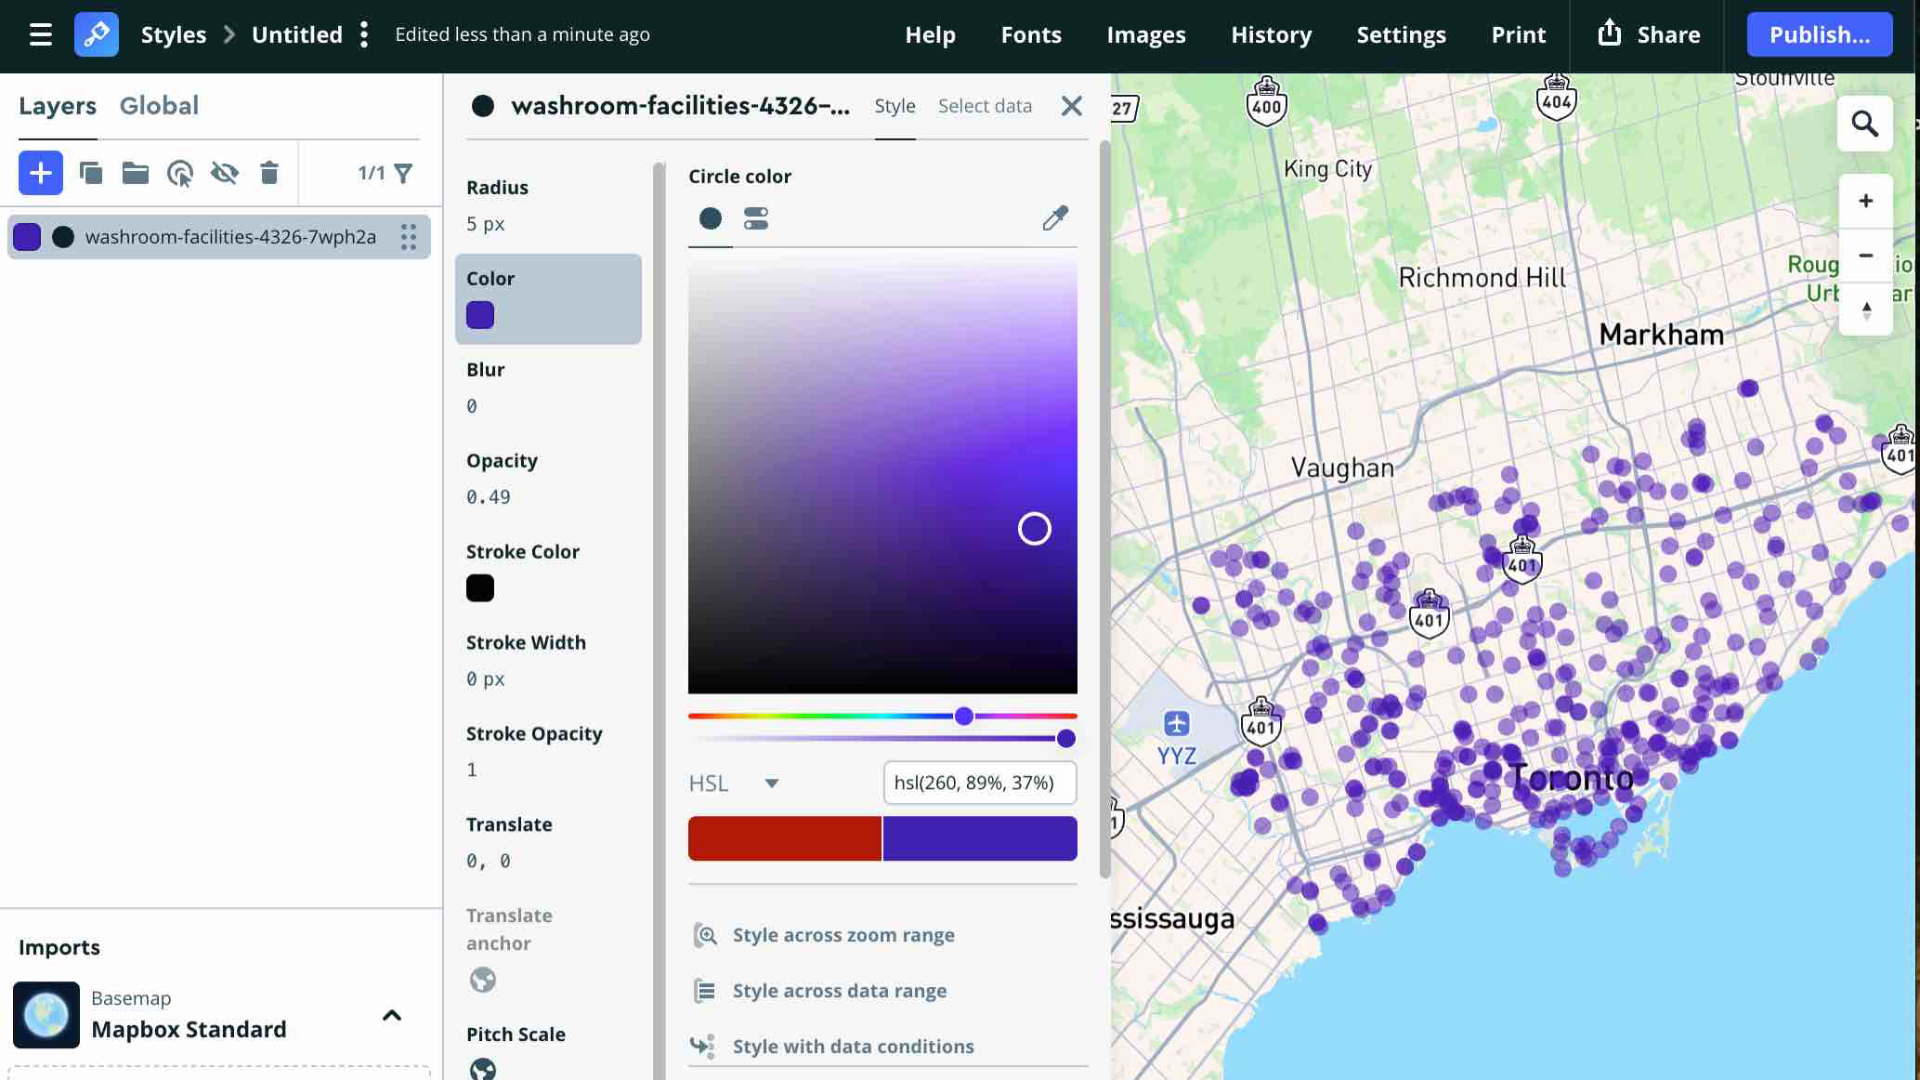Duplicate the selected layer
The height and width of the screenshot is (1080, 1920).
[x=90, y=172]
